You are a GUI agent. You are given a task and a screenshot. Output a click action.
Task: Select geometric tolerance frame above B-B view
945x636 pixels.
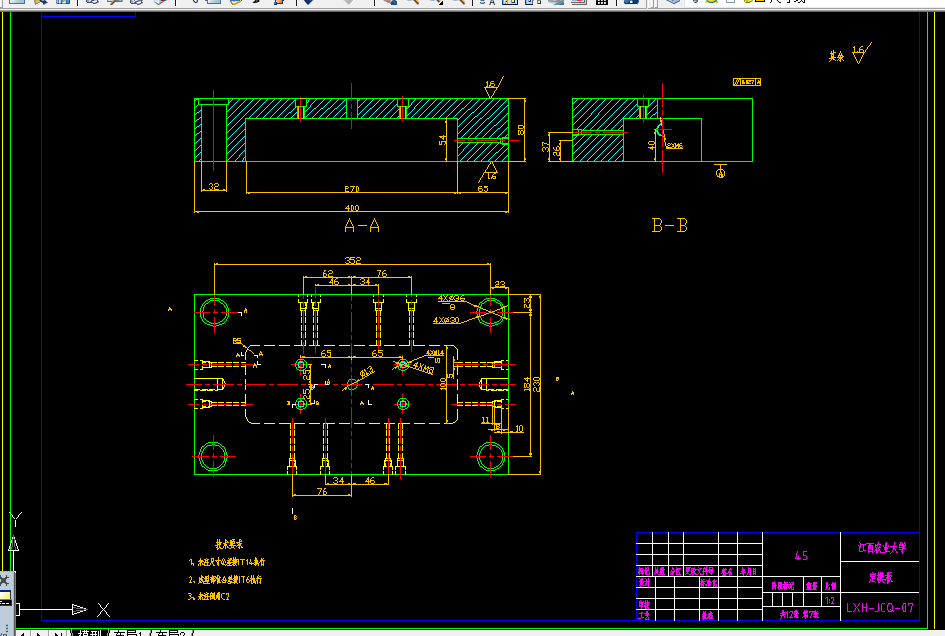[747, 82]
